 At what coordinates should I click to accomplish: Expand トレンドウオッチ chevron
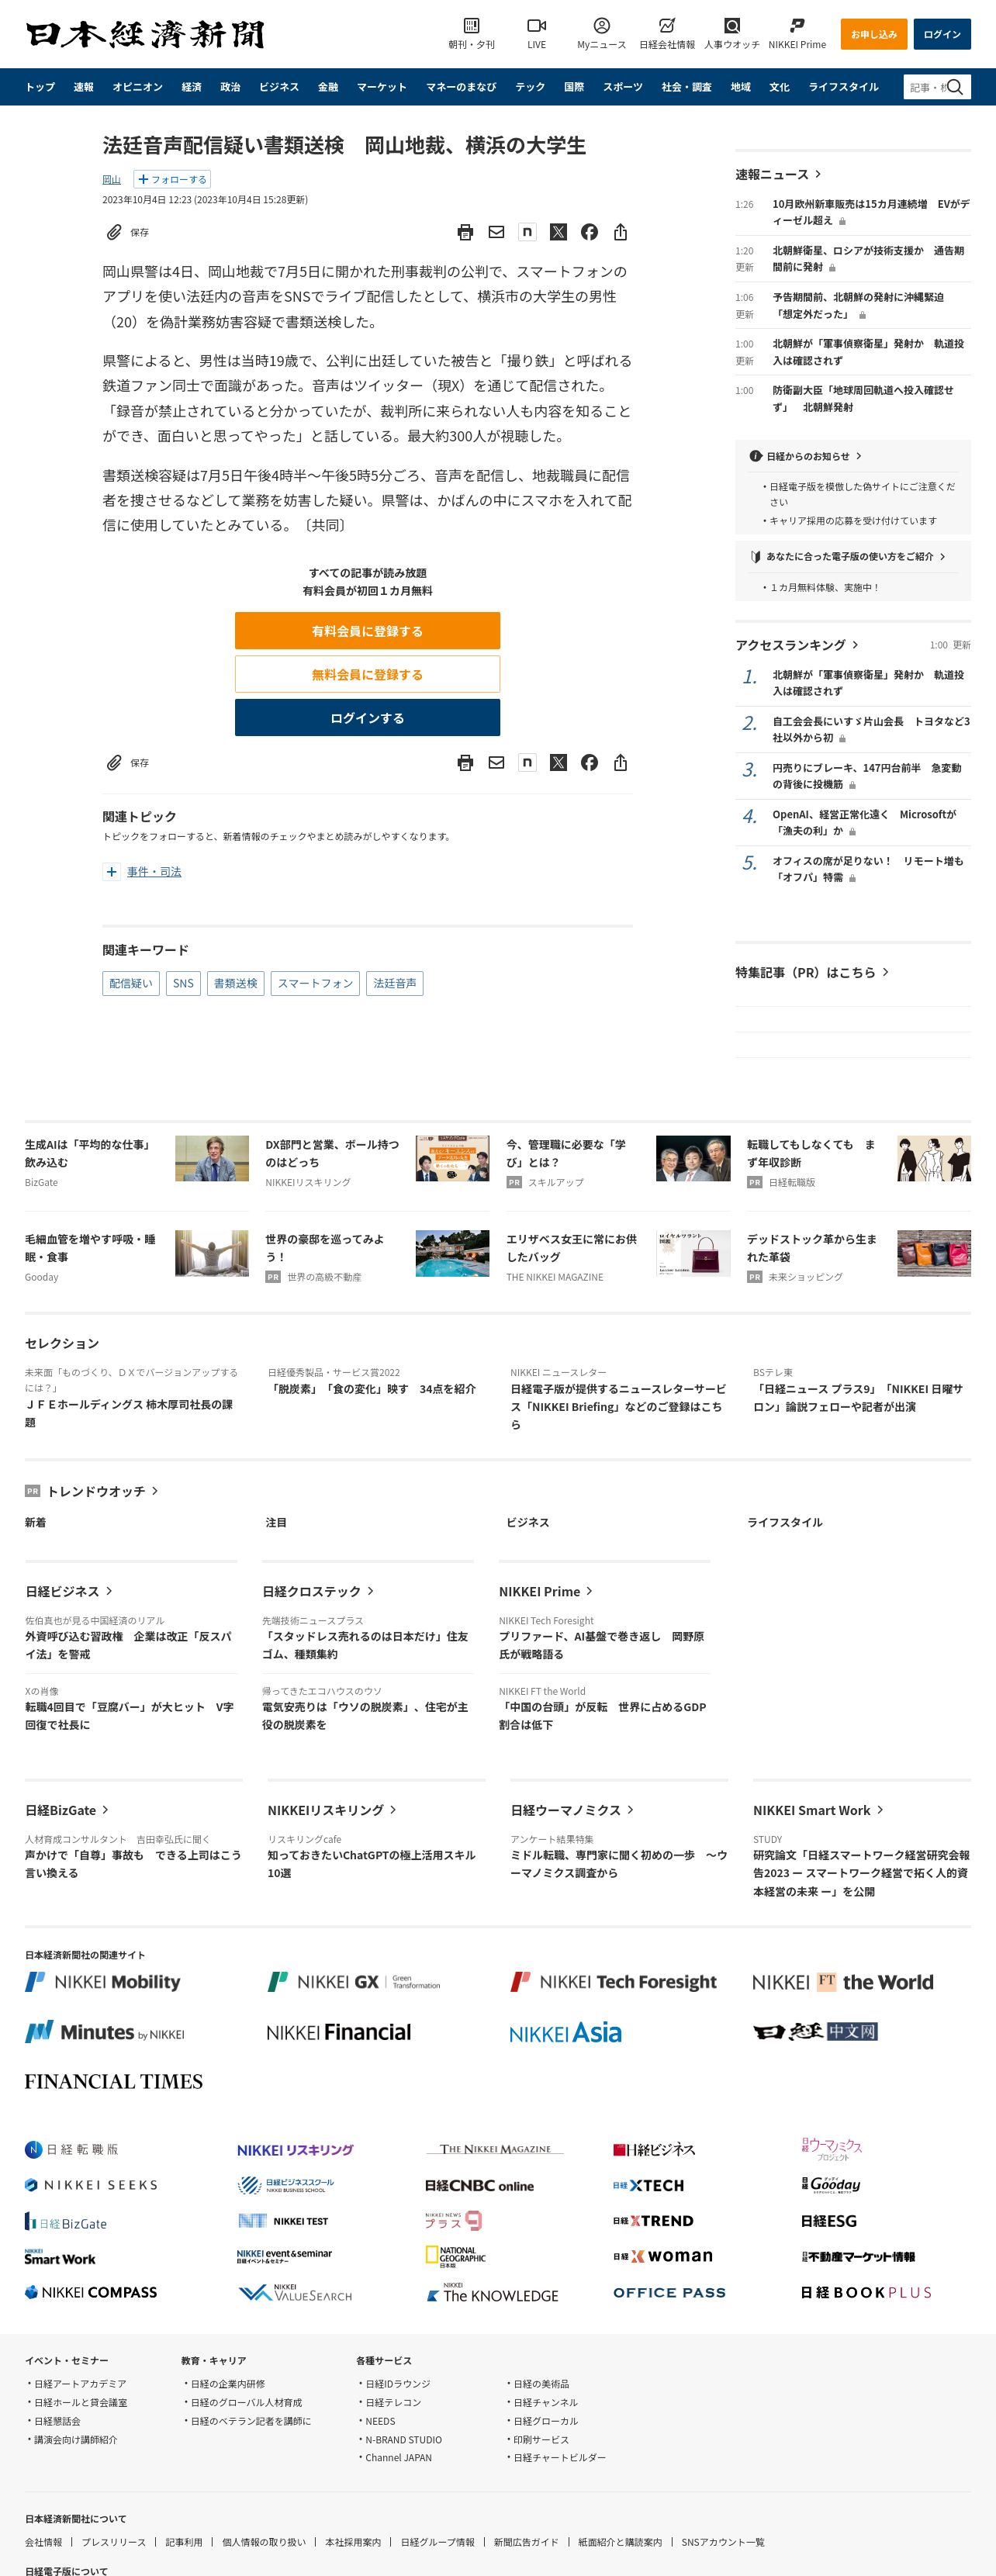pyautogui.click(x=155, y=1491)
